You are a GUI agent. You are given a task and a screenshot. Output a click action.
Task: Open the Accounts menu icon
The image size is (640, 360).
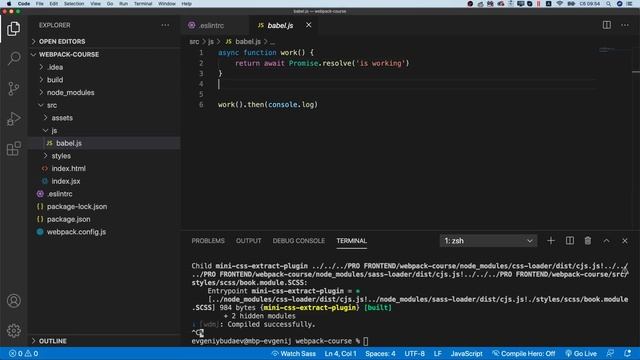tap(13, 301)
